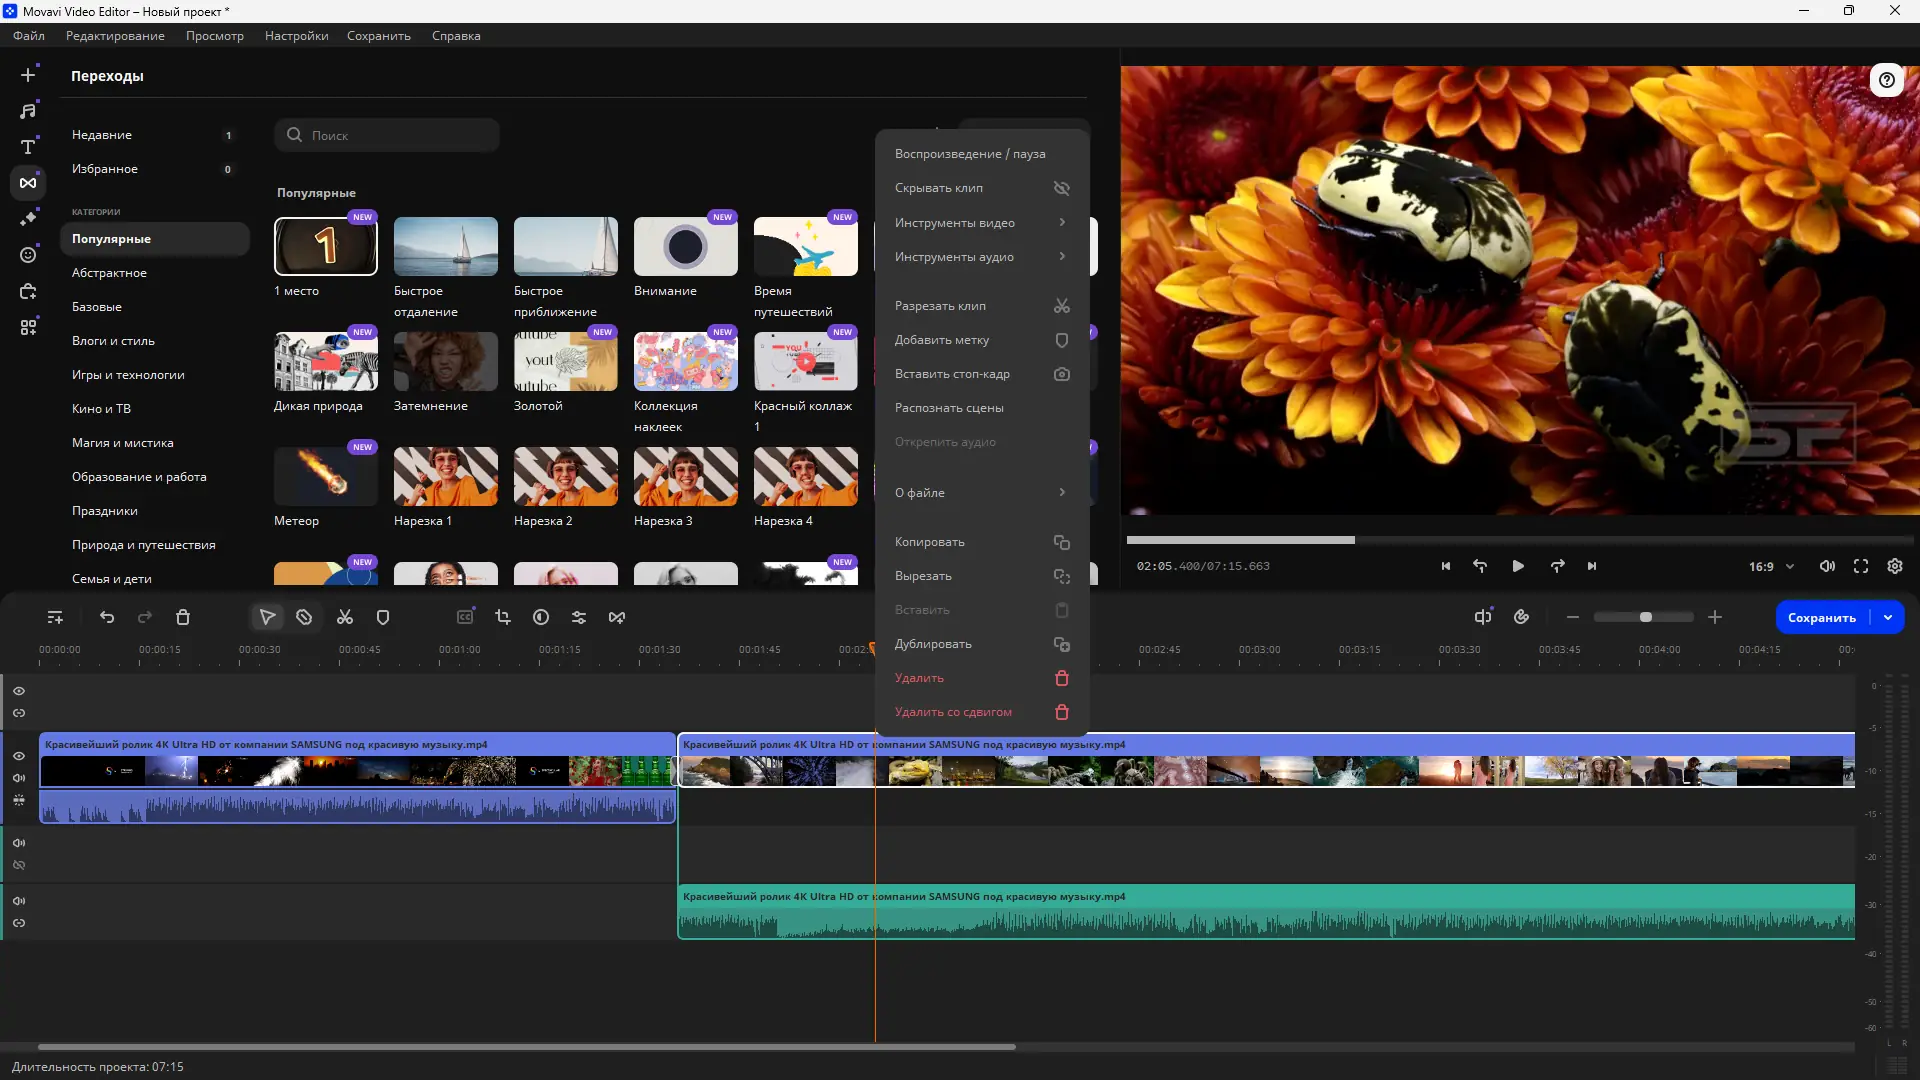Mute the audio track speaker icon

click(19, 901)
